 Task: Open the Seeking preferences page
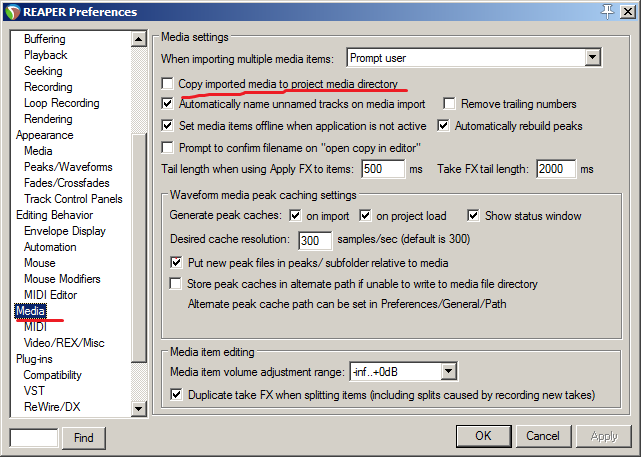43,71
